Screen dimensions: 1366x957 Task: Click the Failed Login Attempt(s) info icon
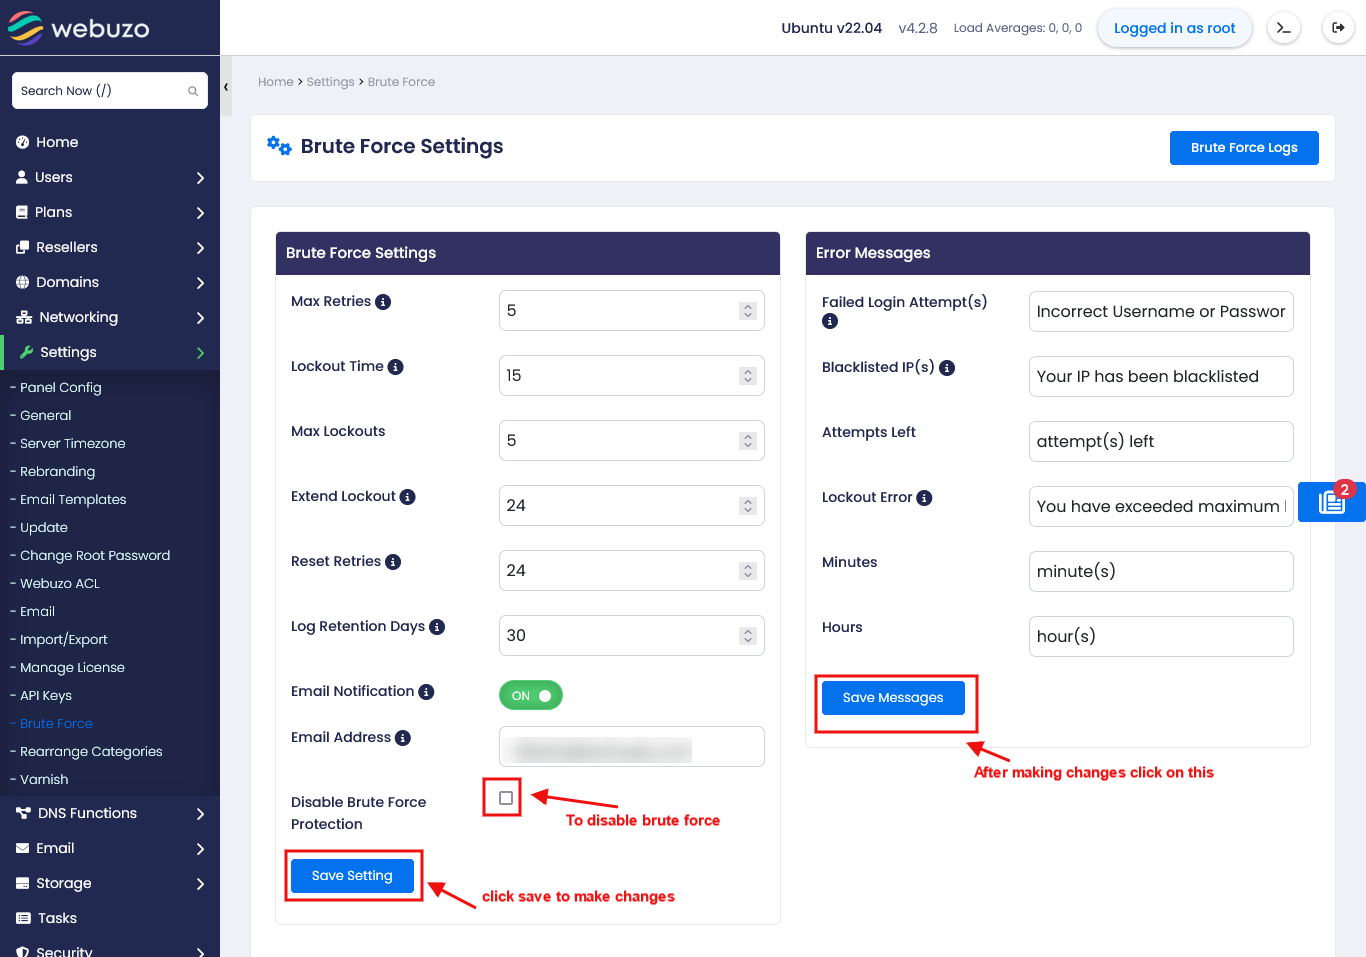[830, 321]
